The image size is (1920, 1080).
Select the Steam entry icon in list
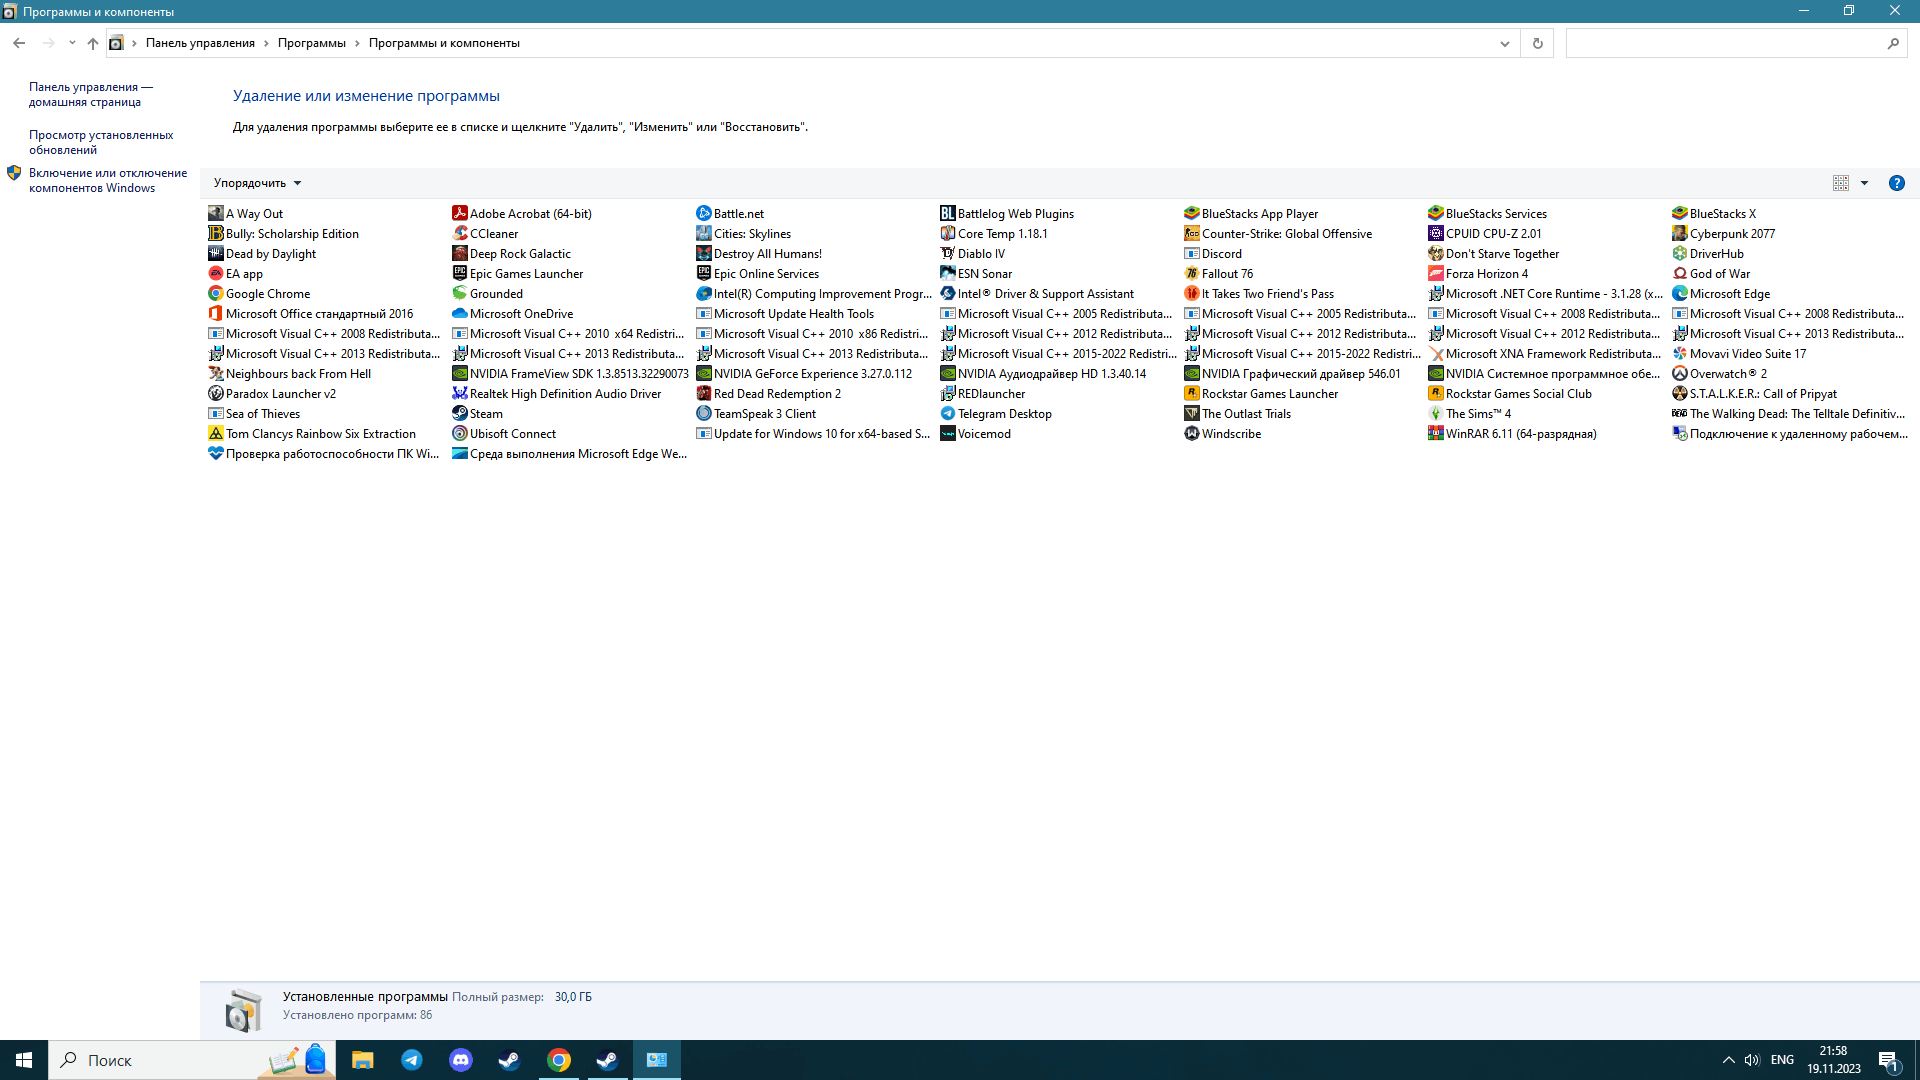[x=459, y=413]
